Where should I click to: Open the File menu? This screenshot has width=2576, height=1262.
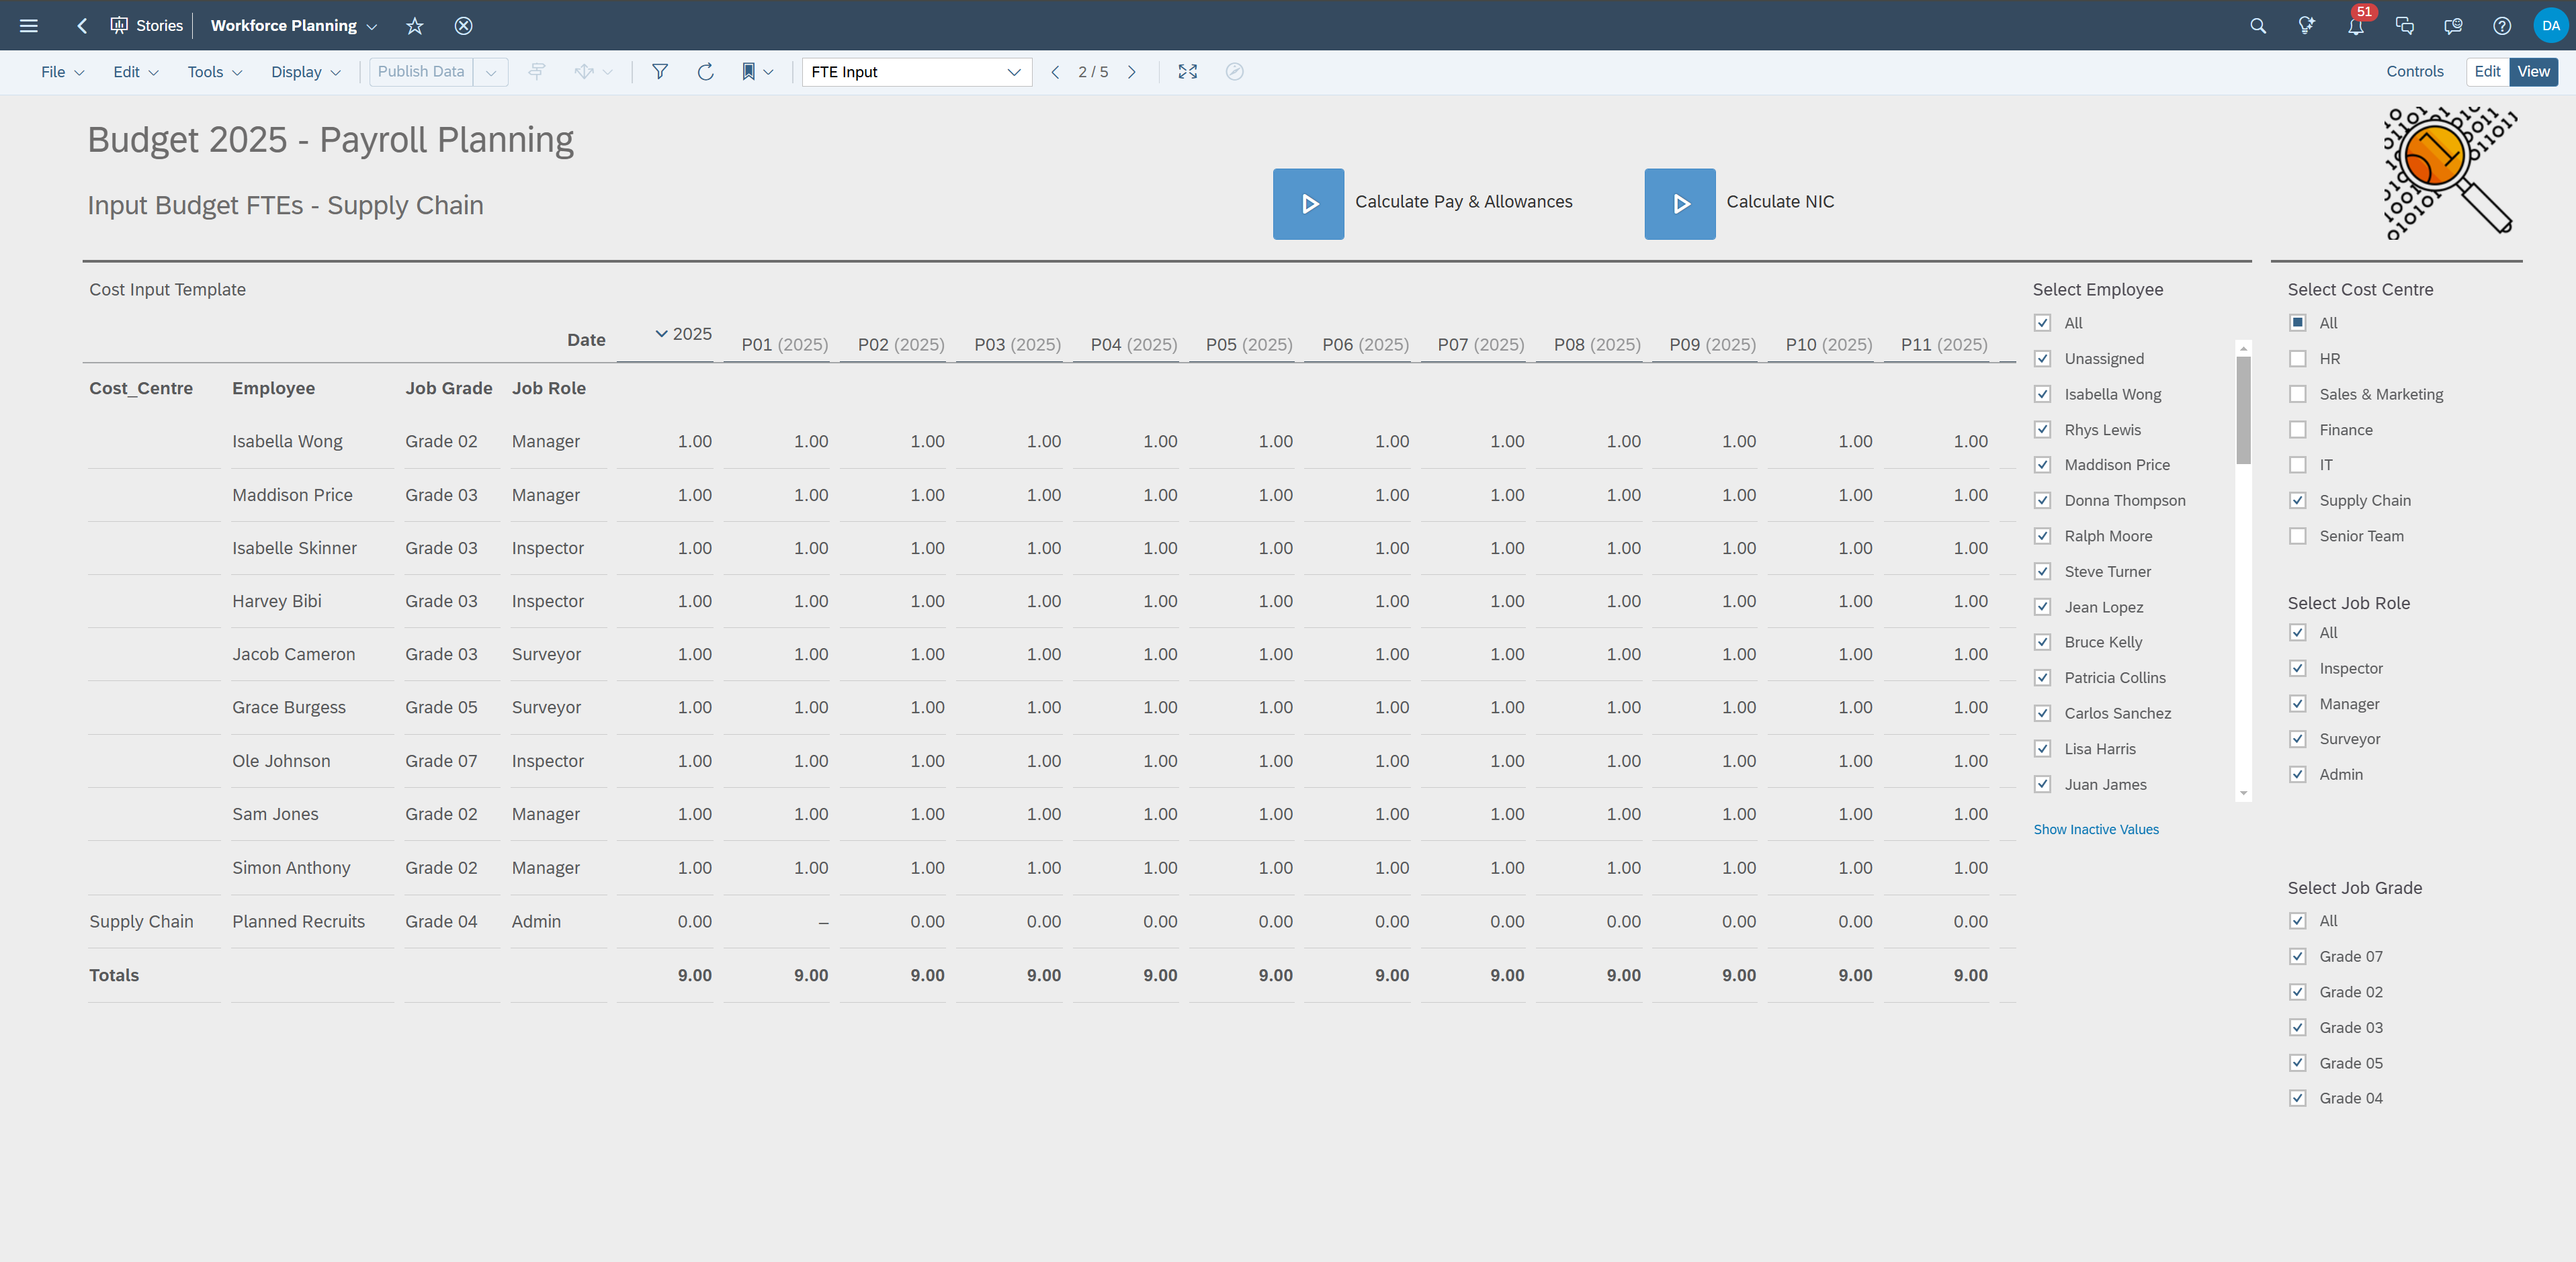[62, 72]
